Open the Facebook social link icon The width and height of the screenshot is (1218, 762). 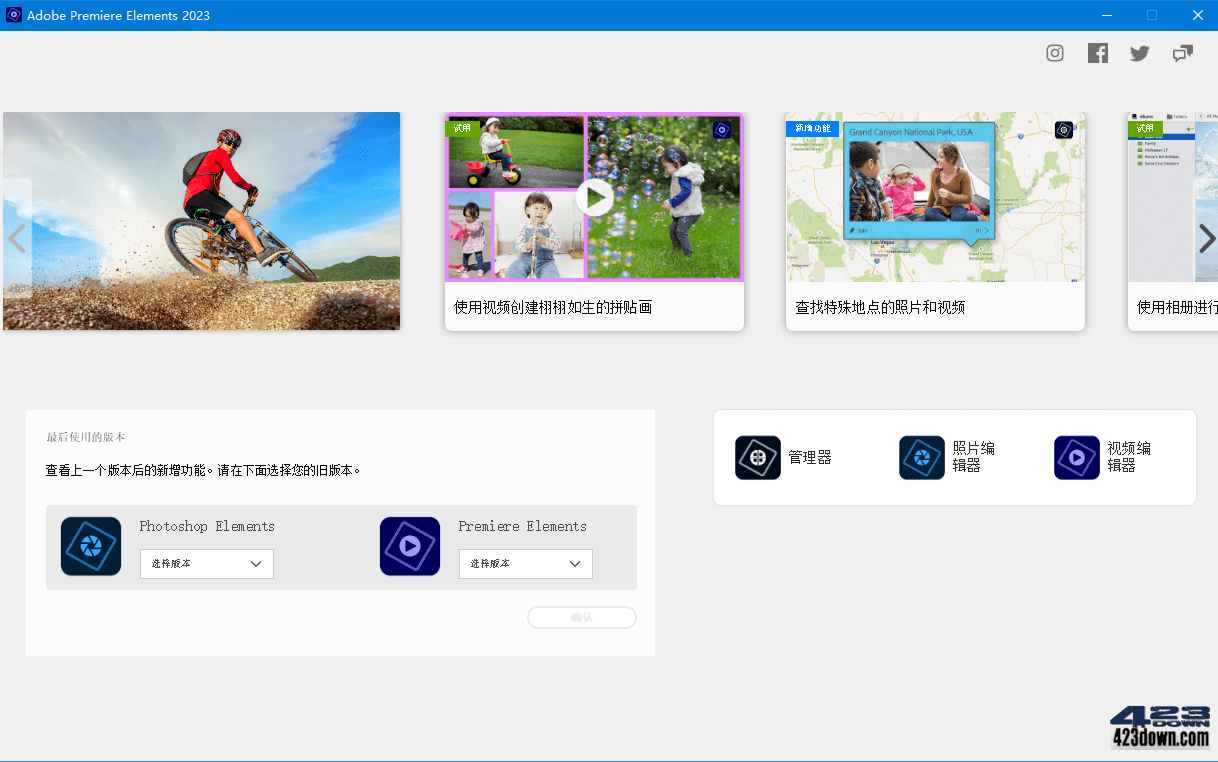(x=1098, y=54)
